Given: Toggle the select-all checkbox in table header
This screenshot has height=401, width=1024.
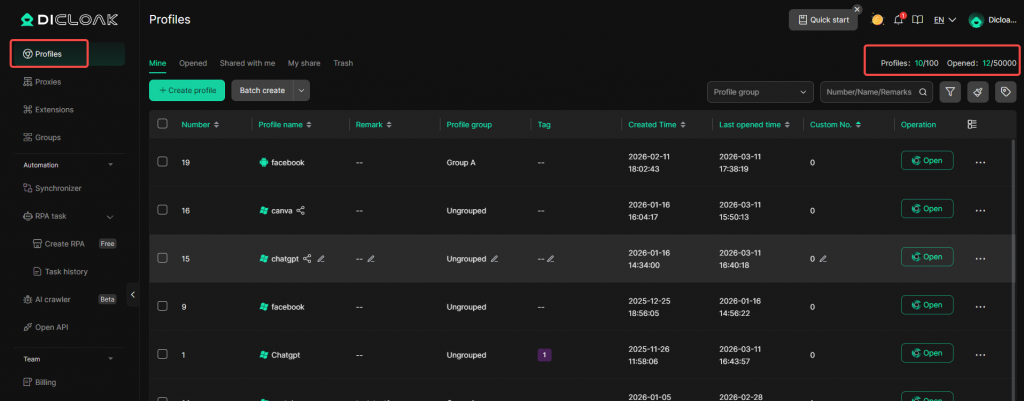Looking at the screenshot, I should pos(163,125).
